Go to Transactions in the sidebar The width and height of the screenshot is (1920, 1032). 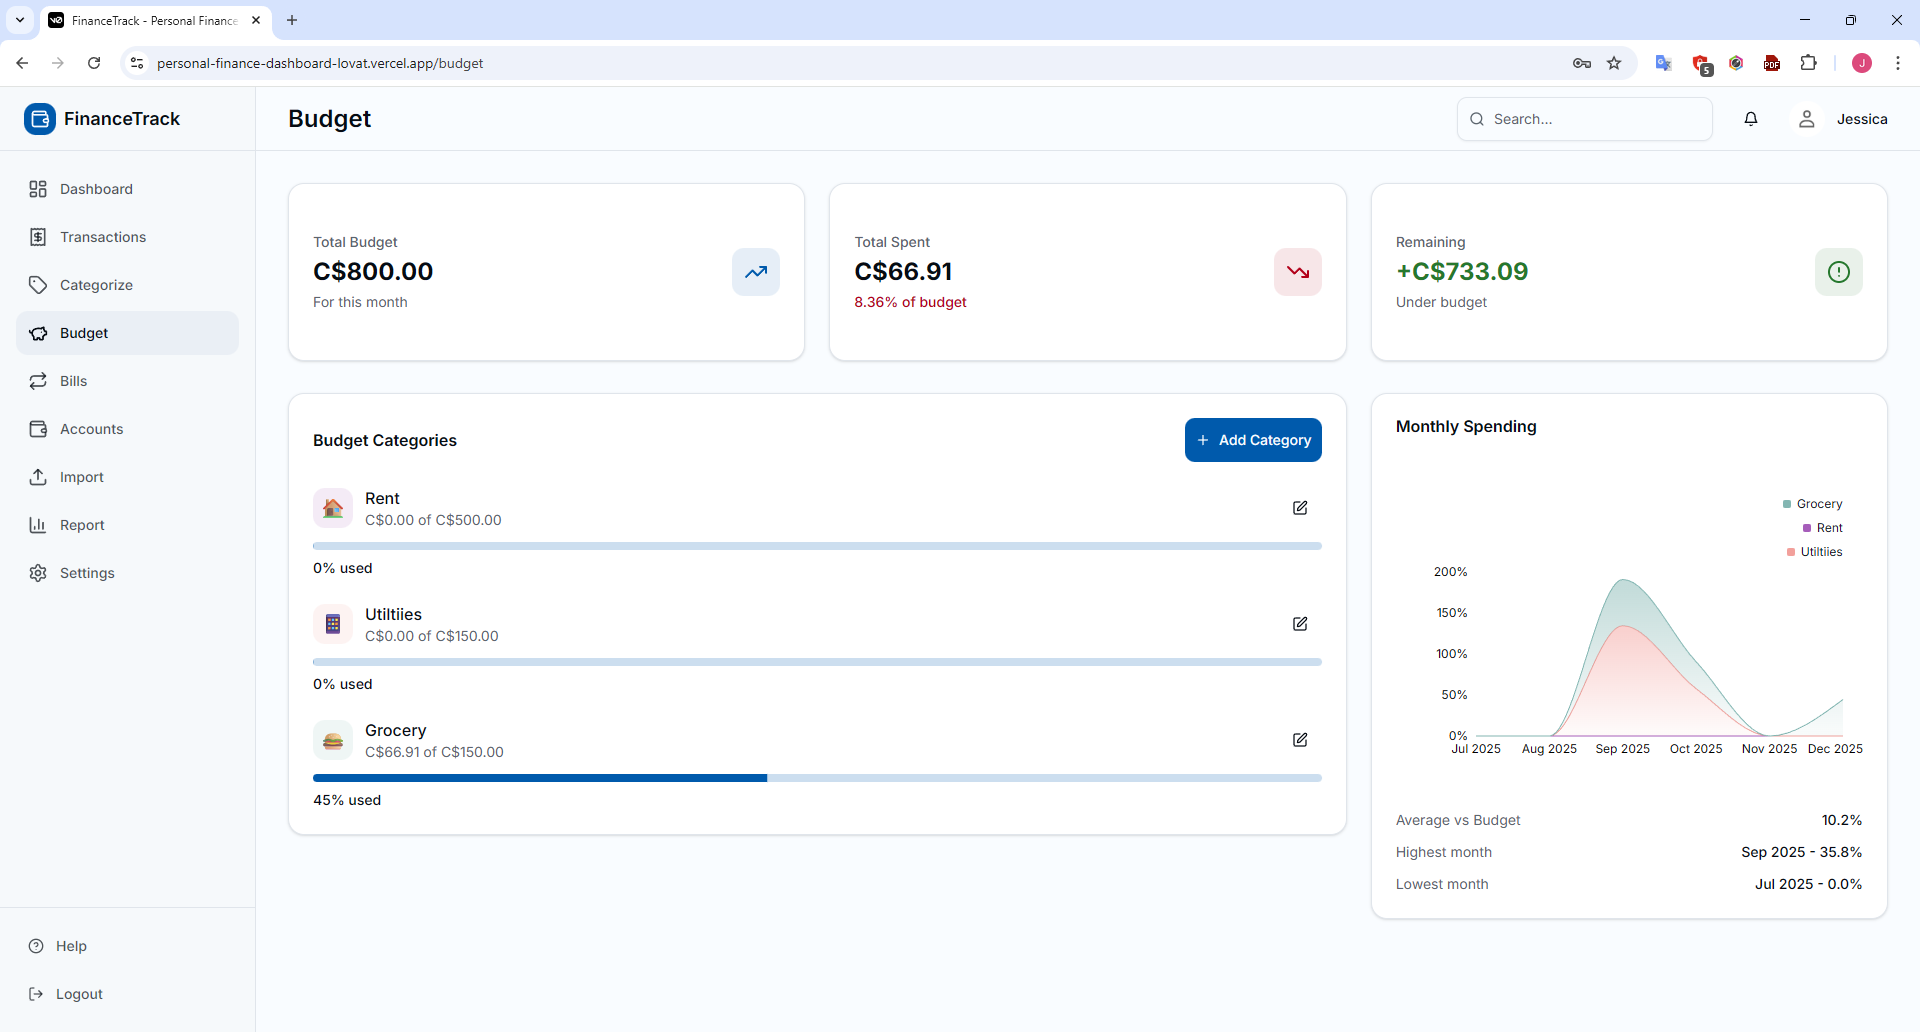[103, 237]
